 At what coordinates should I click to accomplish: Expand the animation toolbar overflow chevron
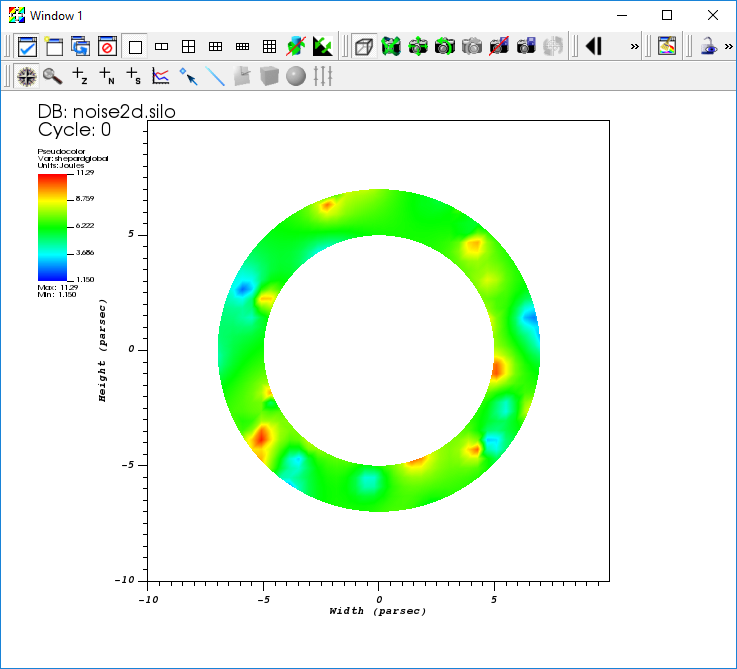[x=635, y=47]
